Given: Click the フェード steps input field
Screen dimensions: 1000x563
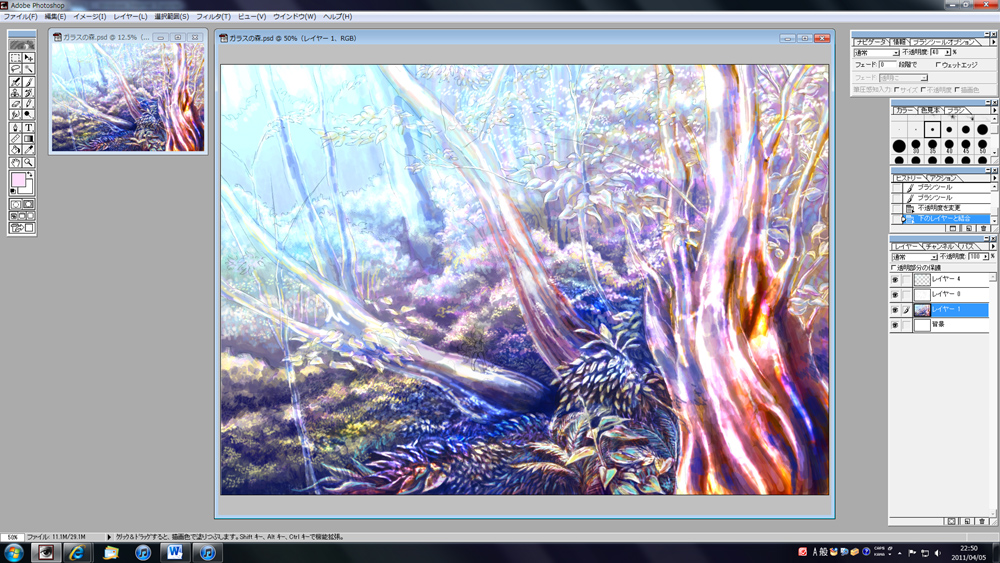Looking at the screenshot, I should (888, 64).
